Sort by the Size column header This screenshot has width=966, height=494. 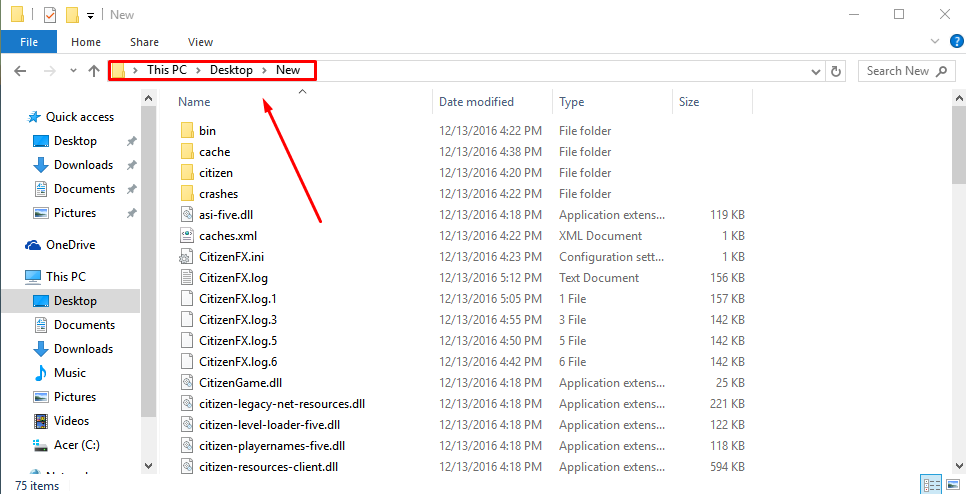click(x=689, y=102)
